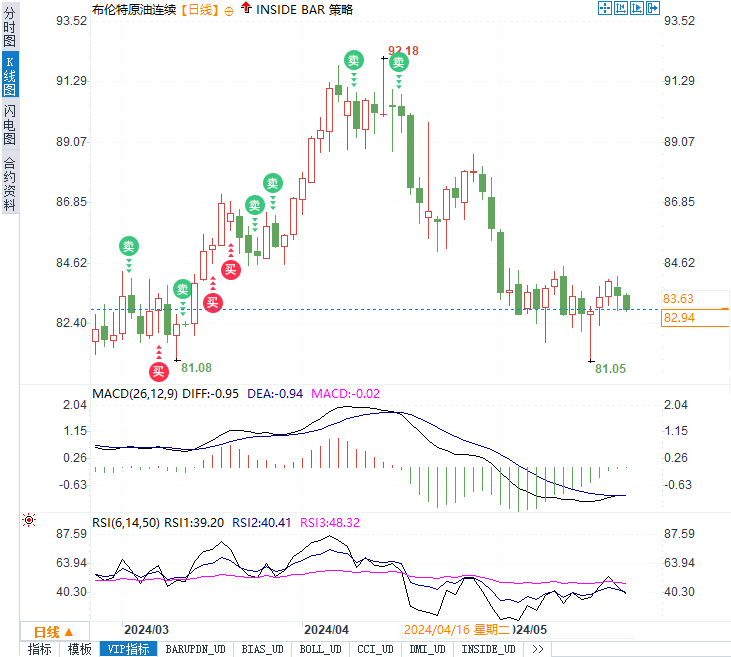This screenshot has height=657, width=731.
Task: Open the 日线 period dropdown
Action: [x=54, y=632]
